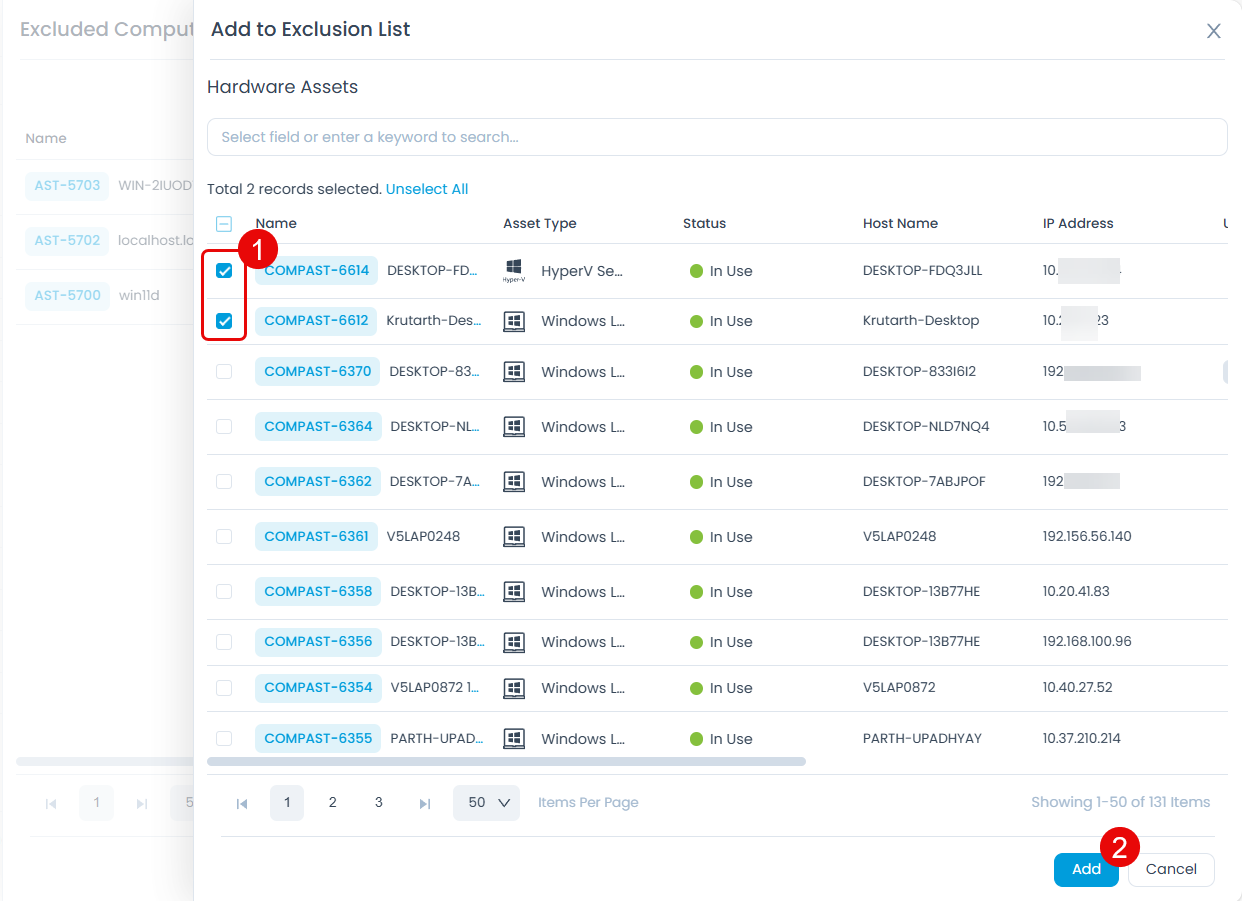The image size is (1242, 901).
Task: Click the Add button to confirm exclusions
Action: pos(1086,869)
